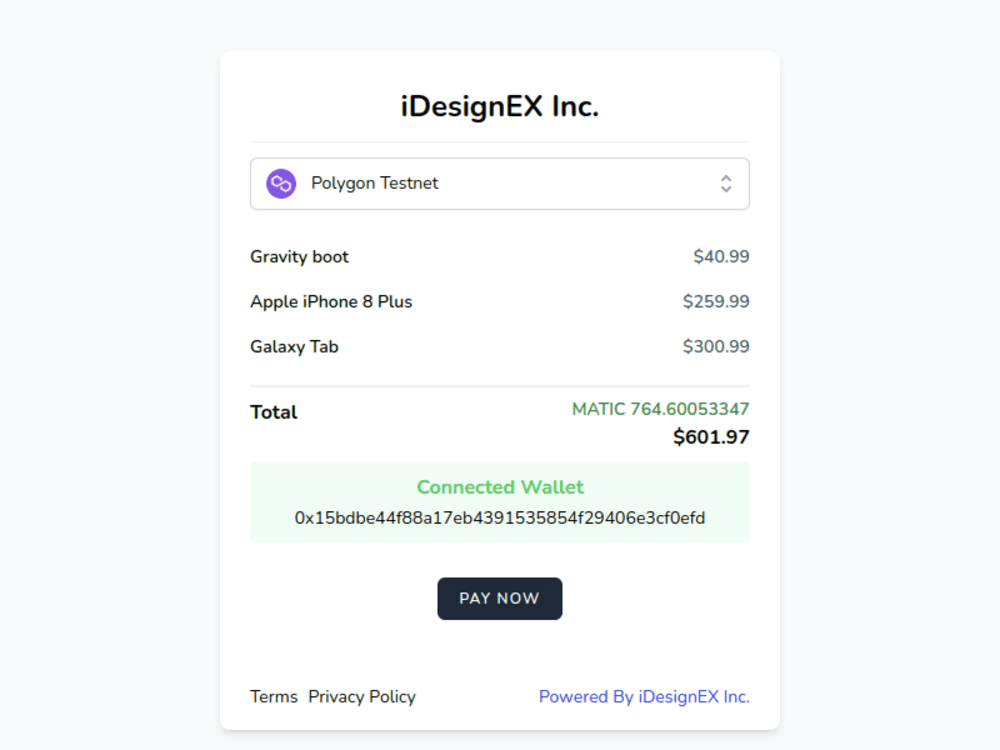Click the Powered By iDesignEX Inc. link

pos(644,696)
